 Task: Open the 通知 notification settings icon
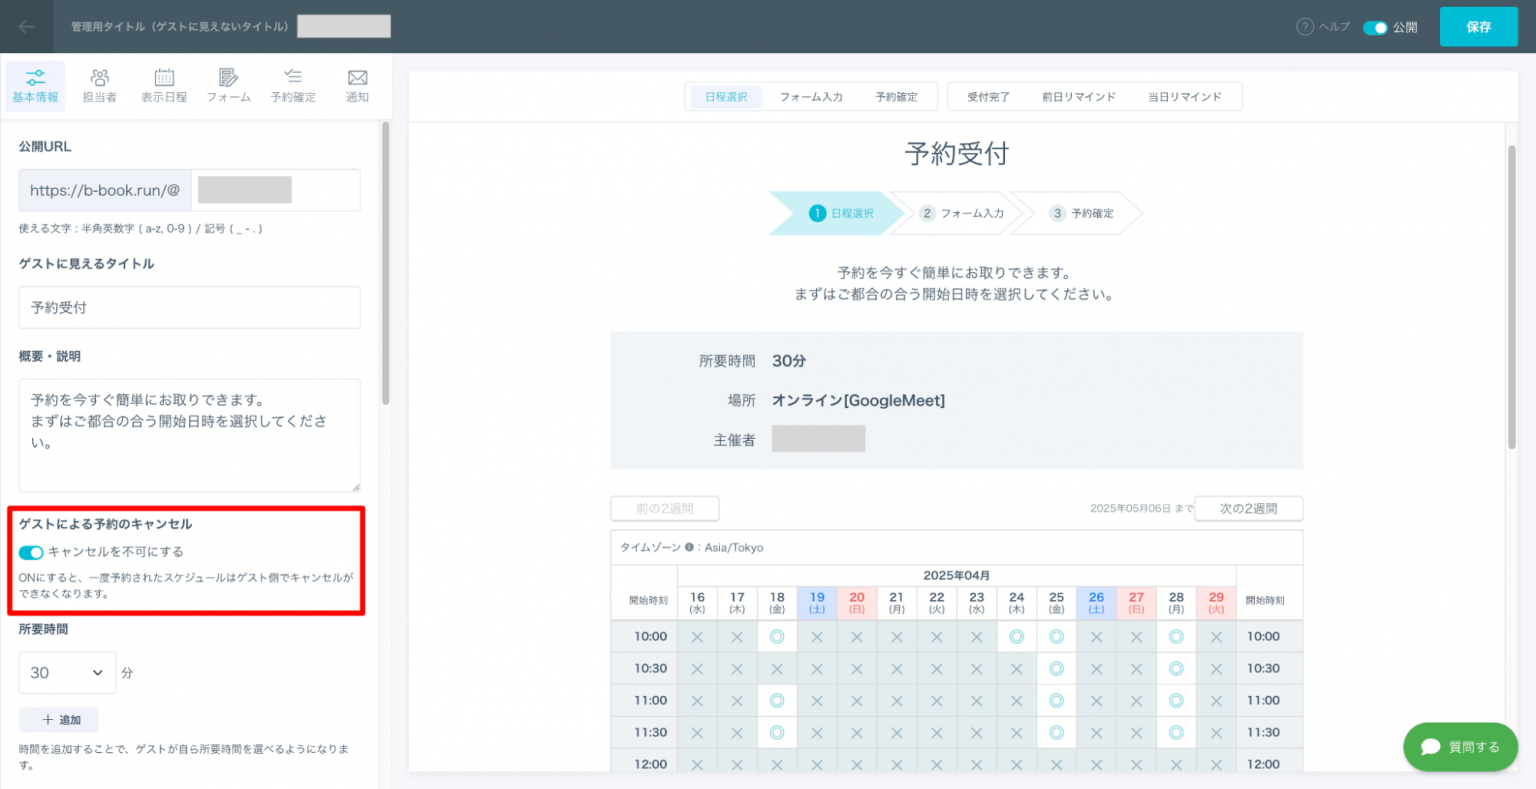[356, 85]
